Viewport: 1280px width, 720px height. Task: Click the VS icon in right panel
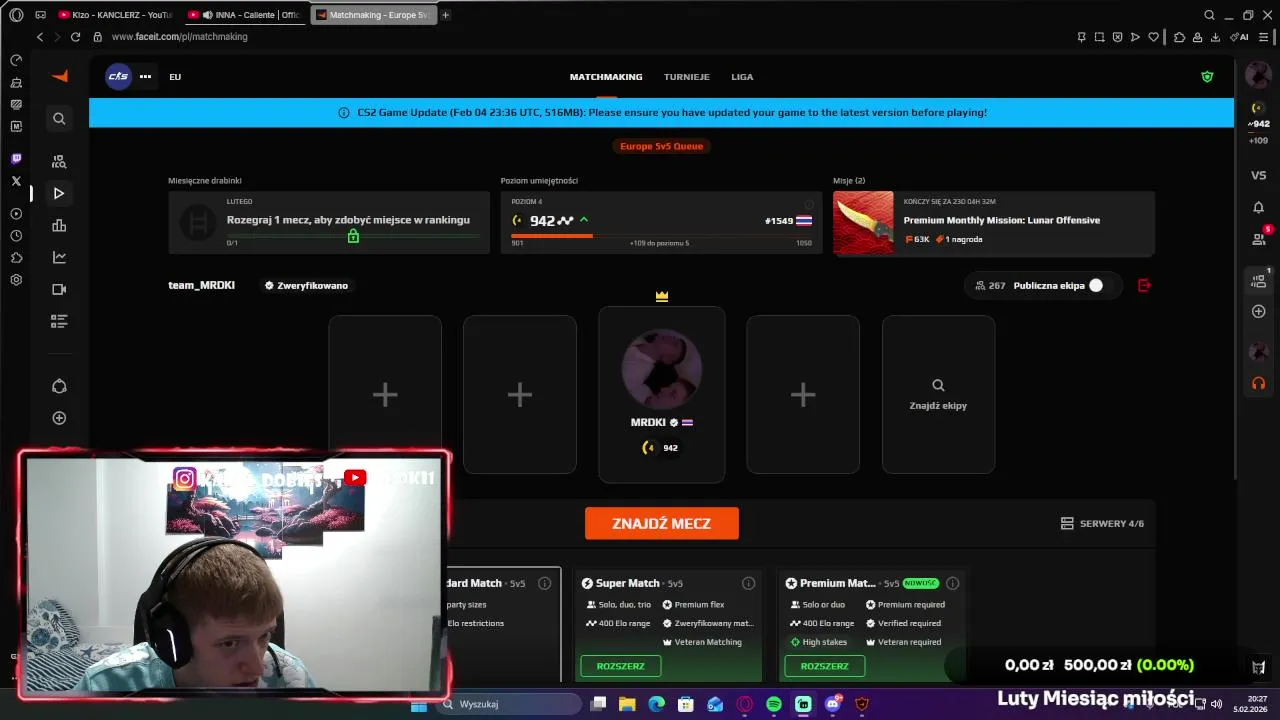point(1258,175)
